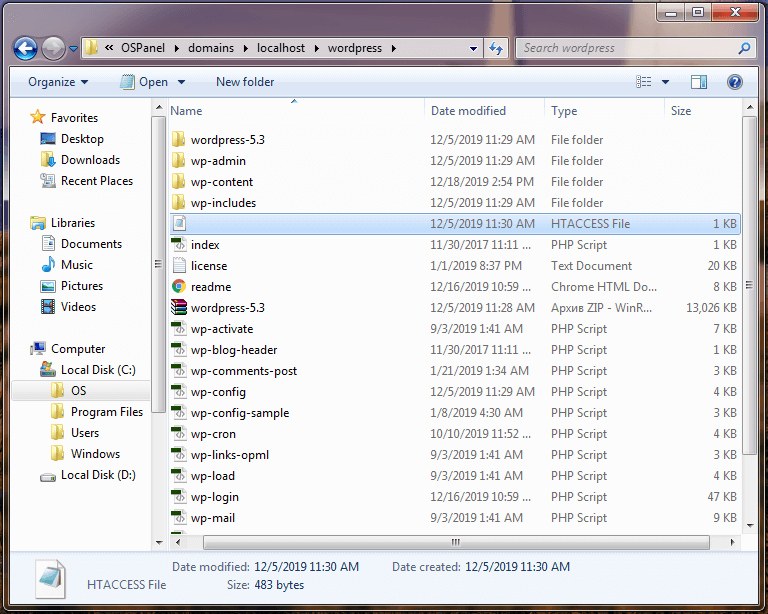
Task: Click the Forward navigation arrow
Action: (x=53, y=48)
